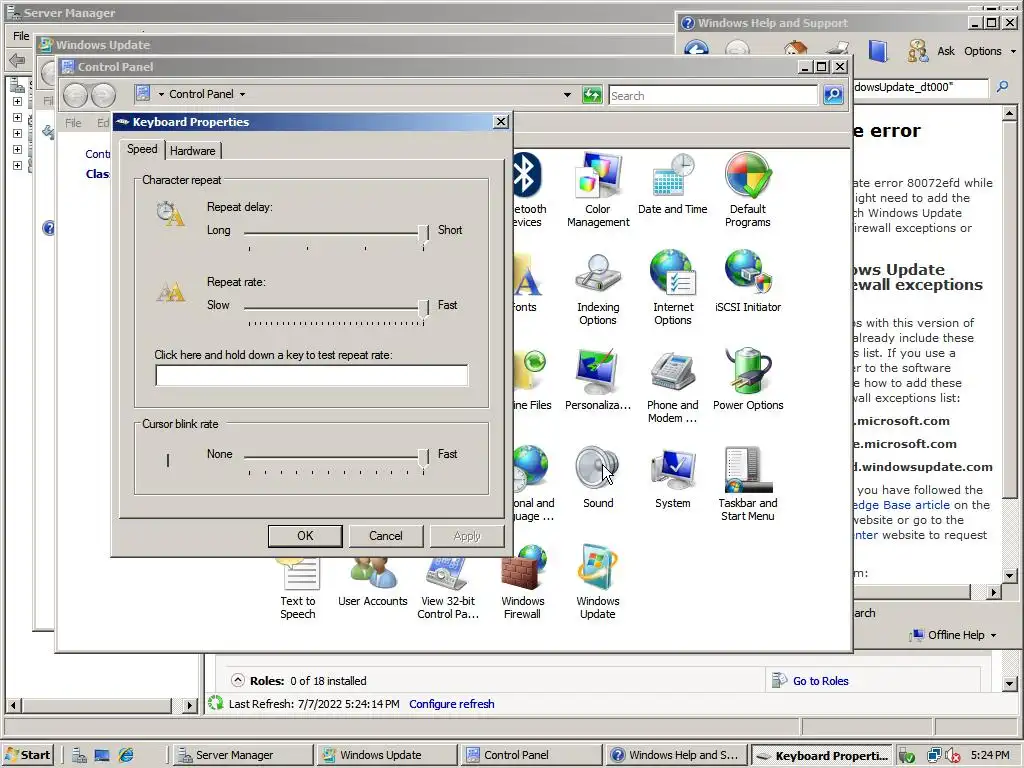Open Default Programs in Control Panel
This screenshot has height=768, width=1024.
748,189
